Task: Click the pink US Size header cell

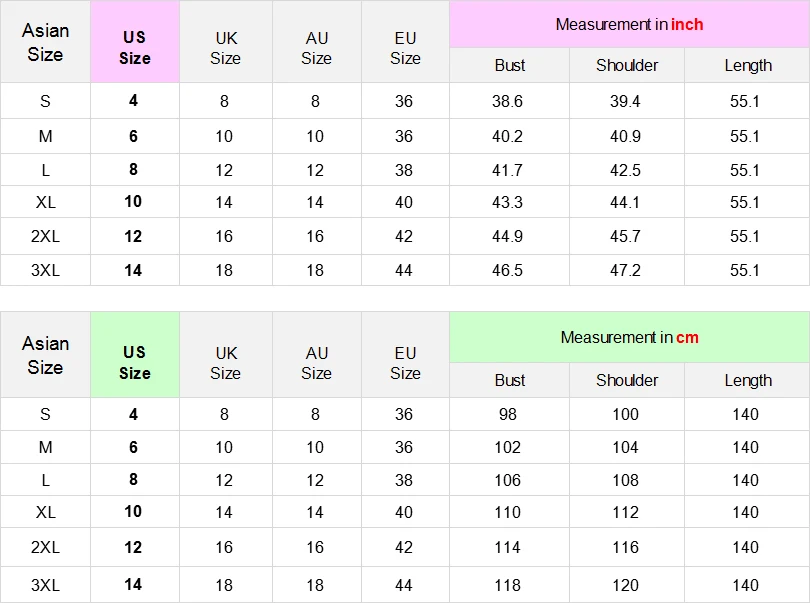Action: coord(135,42)
